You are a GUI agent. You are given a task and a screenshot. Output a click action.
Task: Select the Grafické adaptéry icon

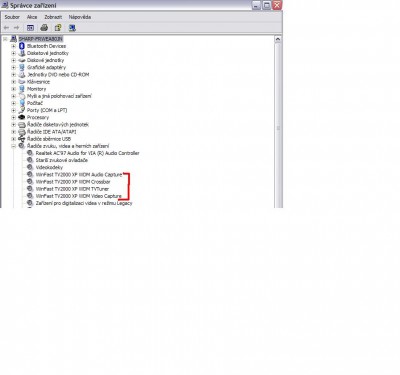click(22, 67)
